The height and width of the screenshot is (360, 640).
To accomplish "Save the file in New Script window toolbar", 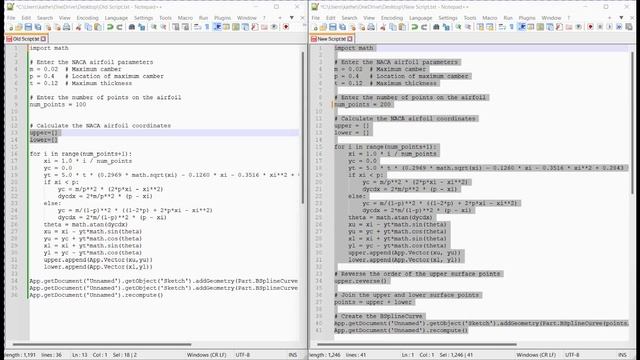I will [333, 27].
